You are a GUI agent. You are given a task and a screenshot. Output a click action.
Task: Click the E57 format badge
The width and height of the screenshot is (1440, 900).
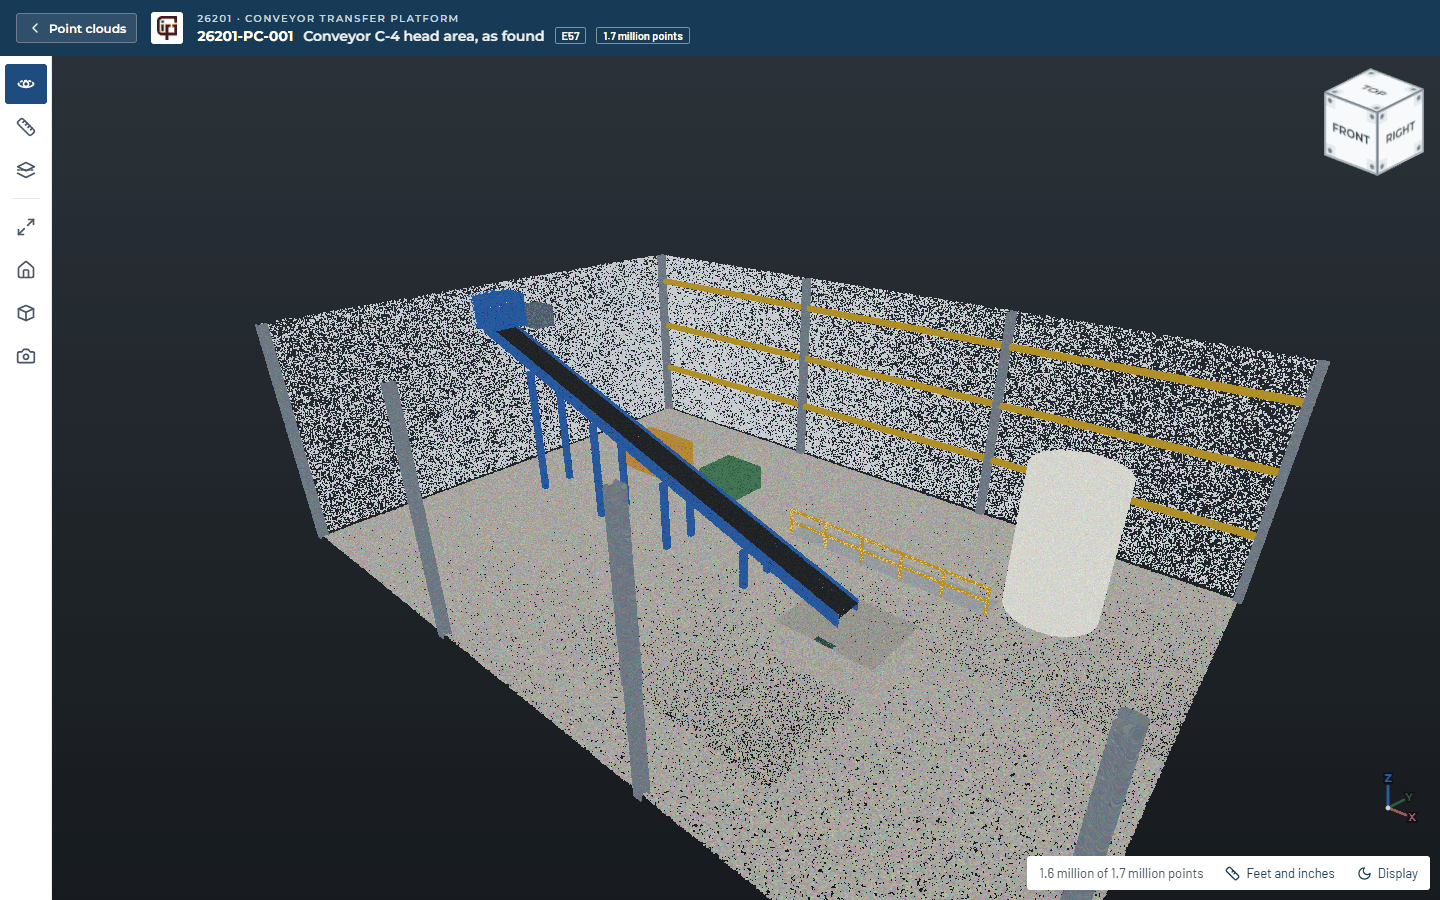(x=570, y=36)
